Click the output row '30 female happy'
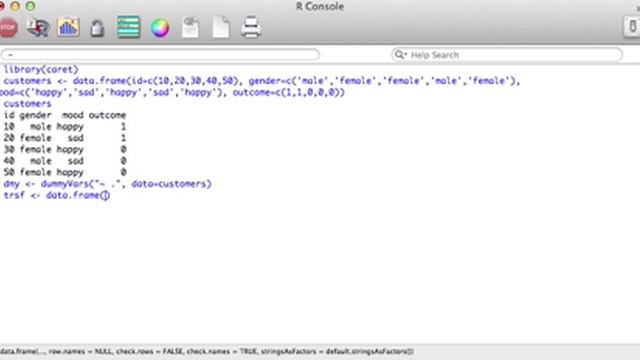The image size is (640, 360). click(65, 149)
